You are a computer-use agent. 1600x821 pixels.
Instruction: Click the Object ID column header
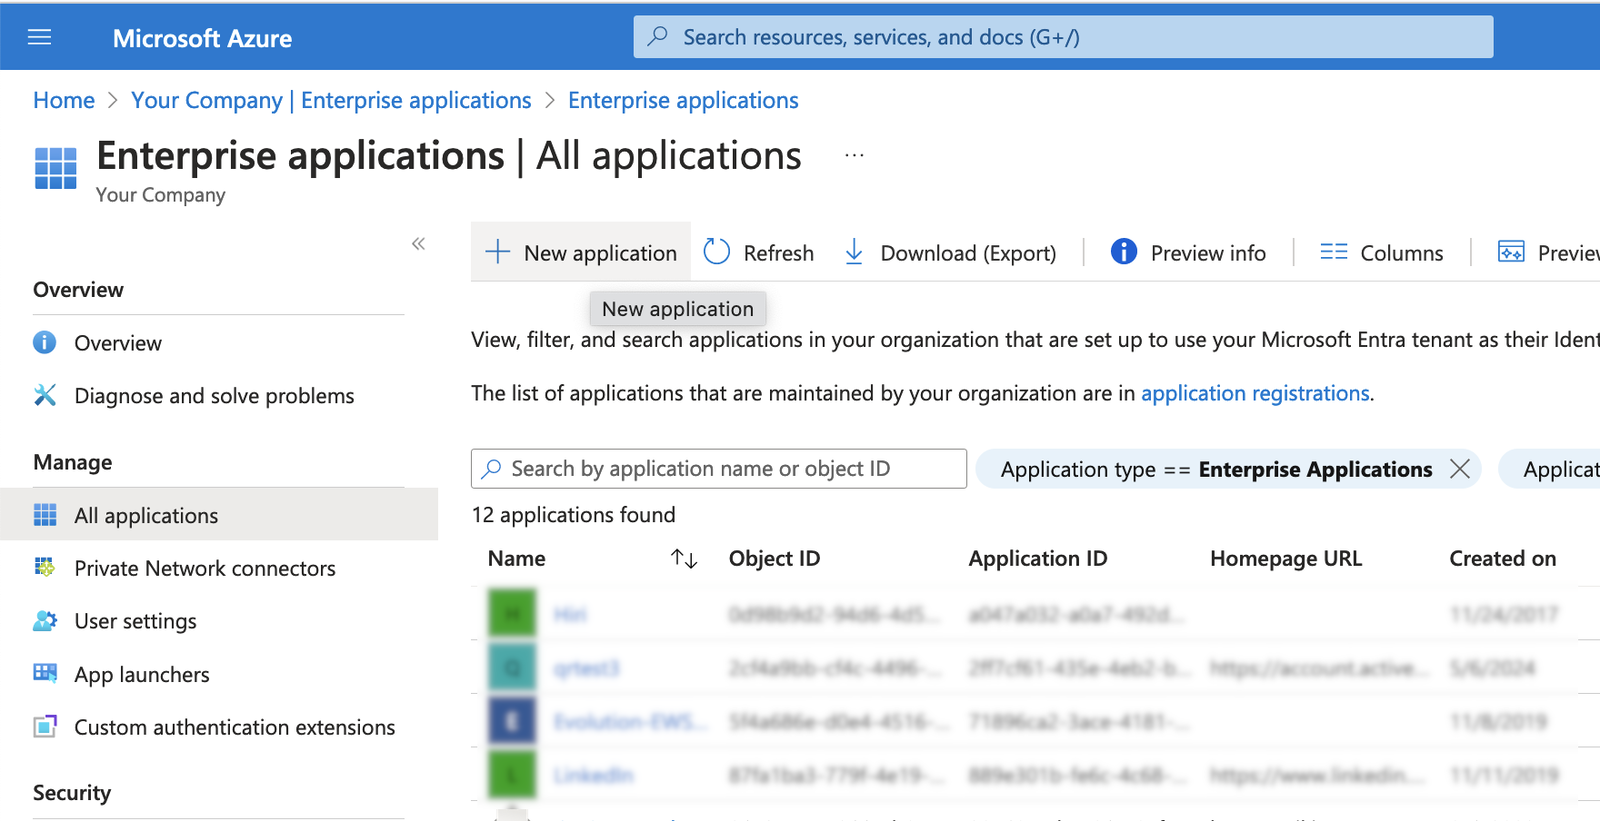pyautogui.click(x=774, y=558)
